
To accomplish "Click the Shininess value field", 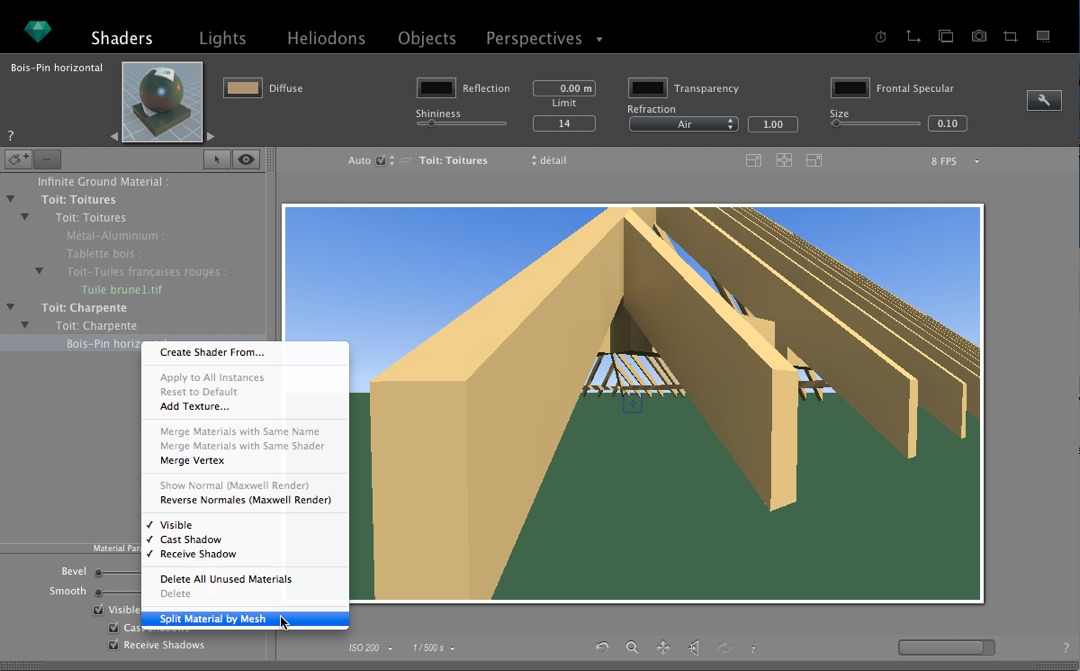I will pos(564,124).
